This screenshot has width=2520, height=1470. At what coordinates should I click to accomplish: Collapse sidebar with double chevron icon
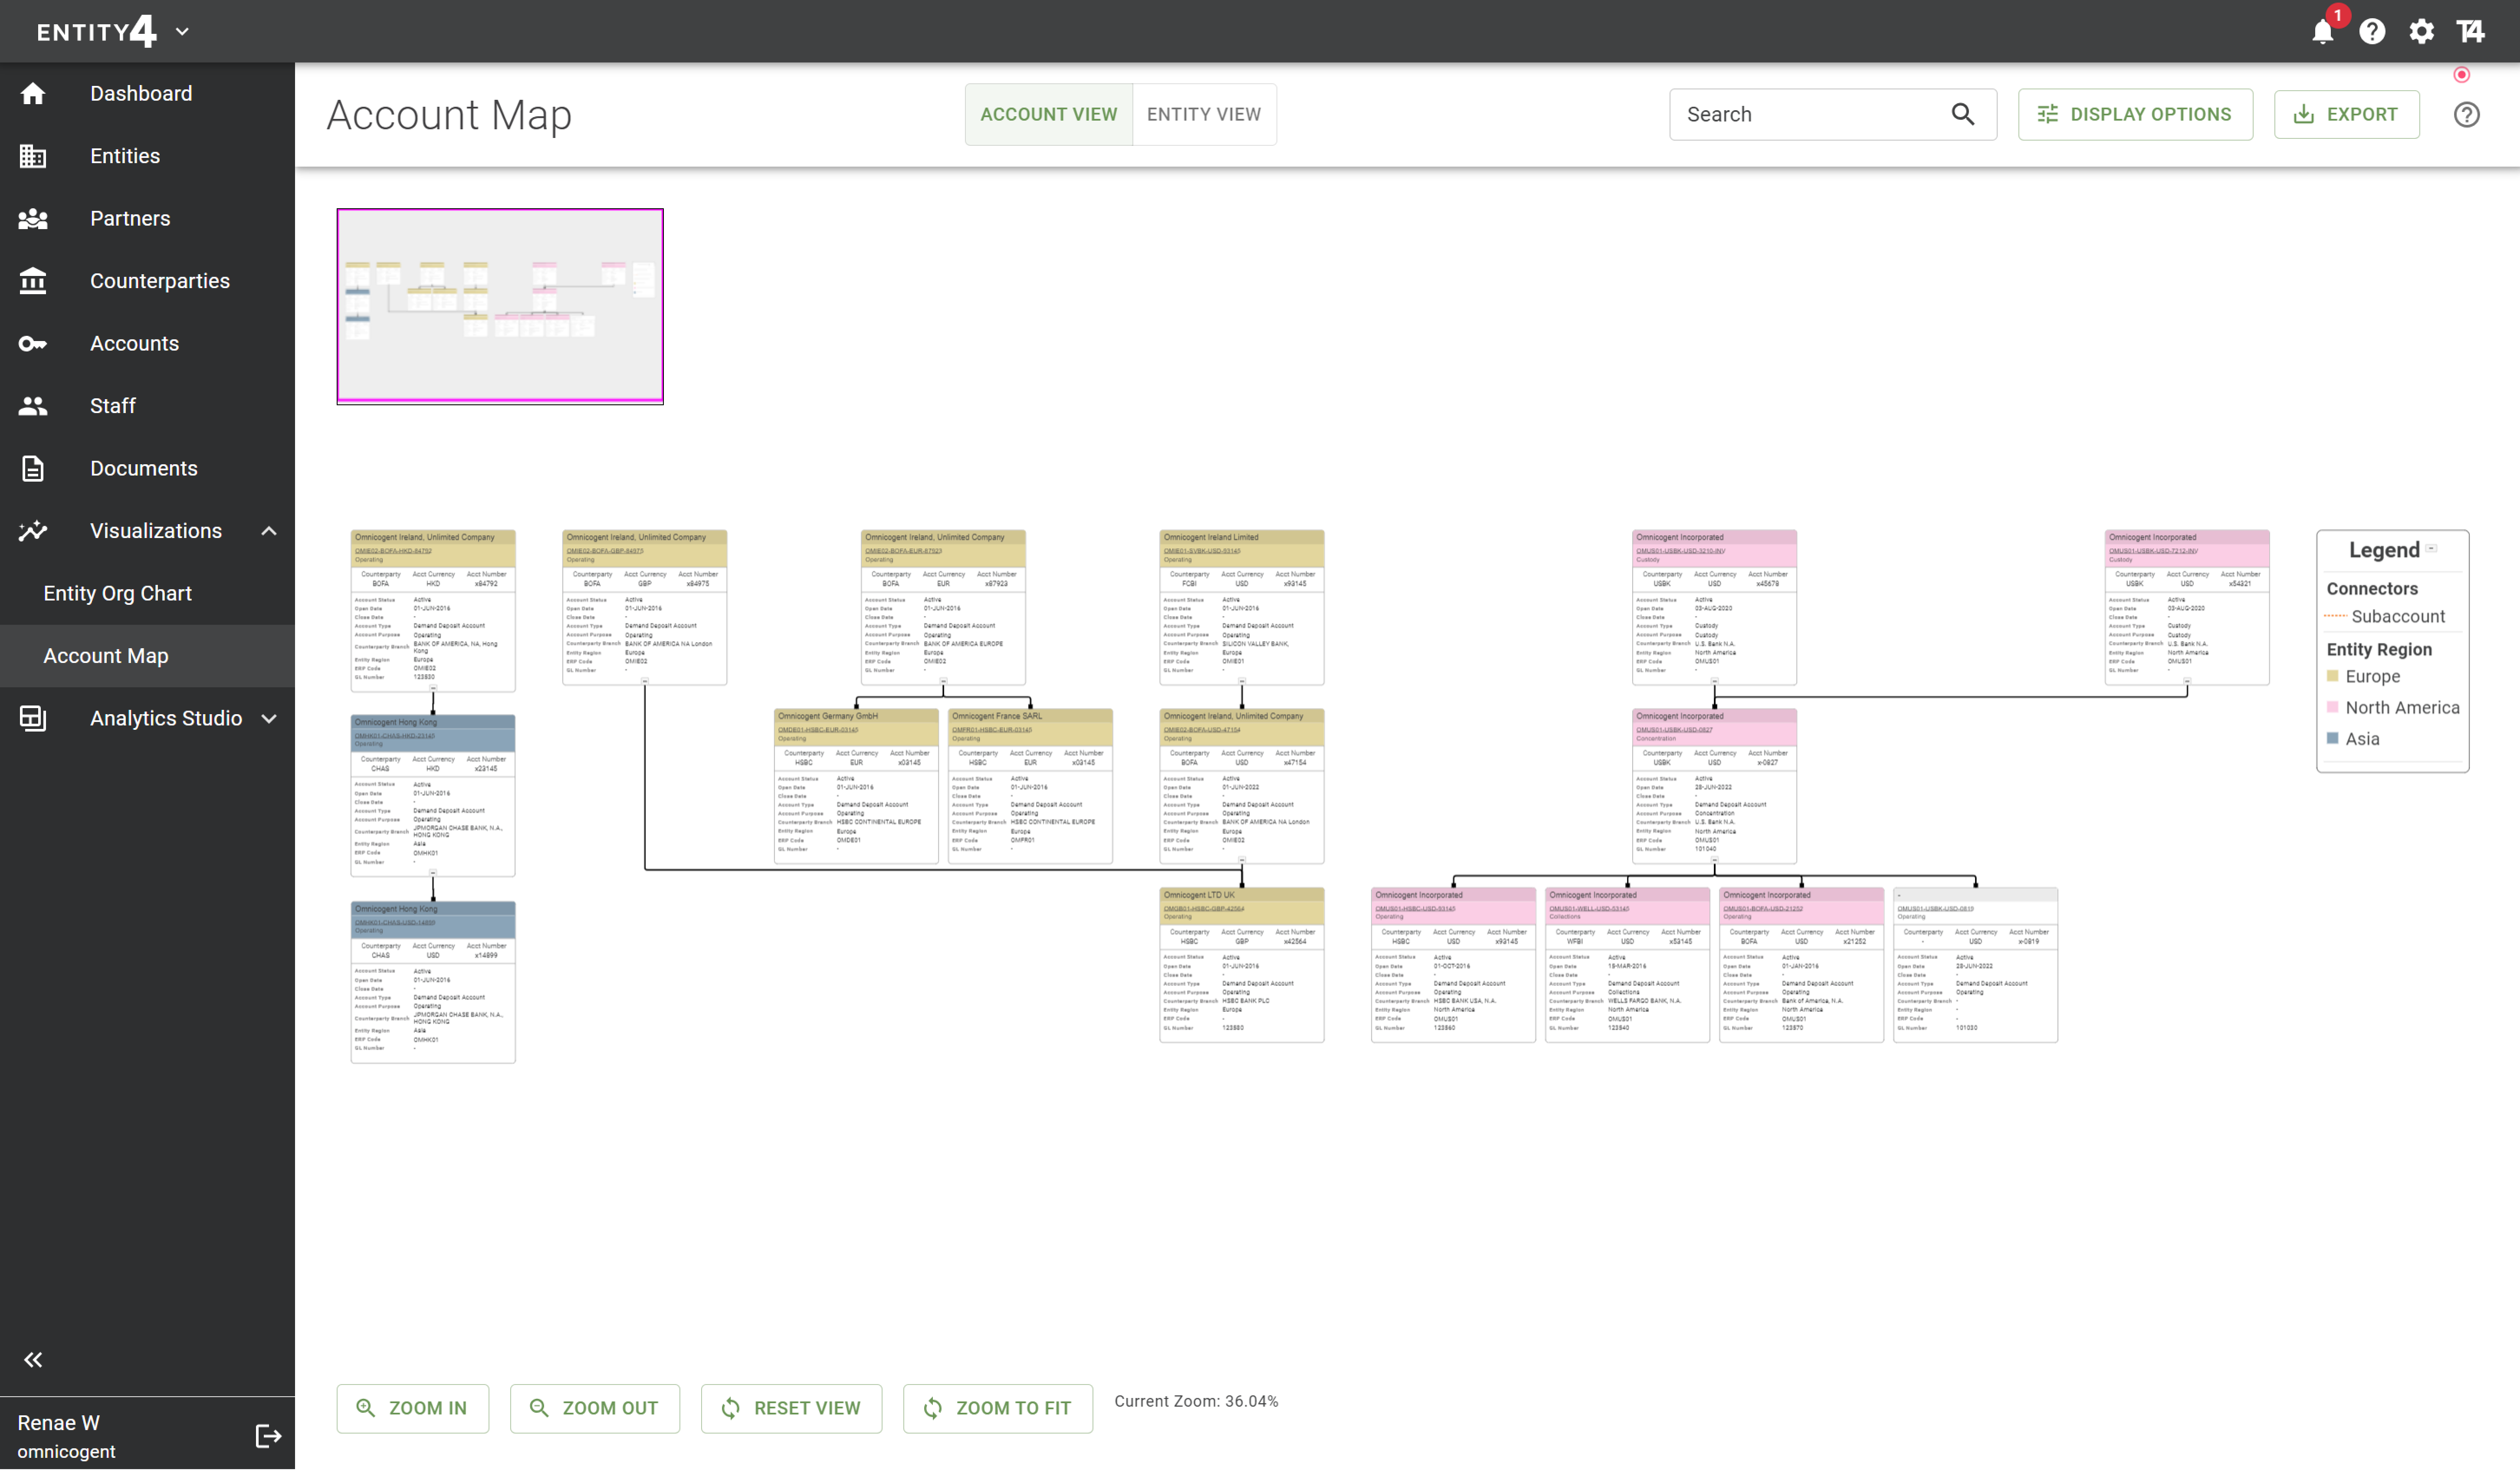pos(33,1359)
